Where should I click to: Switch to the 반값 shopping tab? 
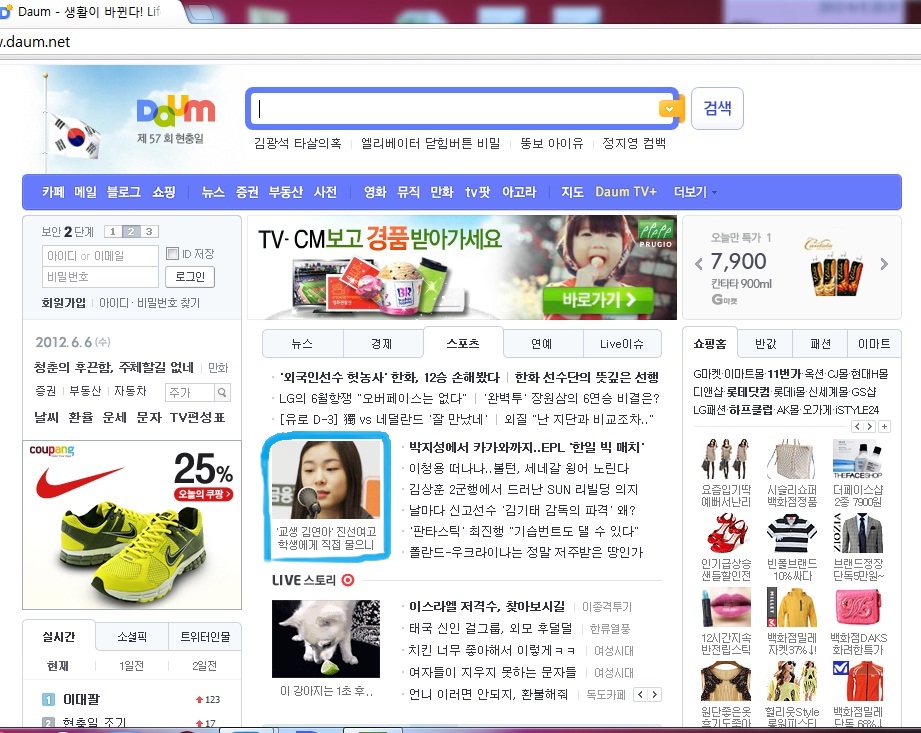coord(765,344)
